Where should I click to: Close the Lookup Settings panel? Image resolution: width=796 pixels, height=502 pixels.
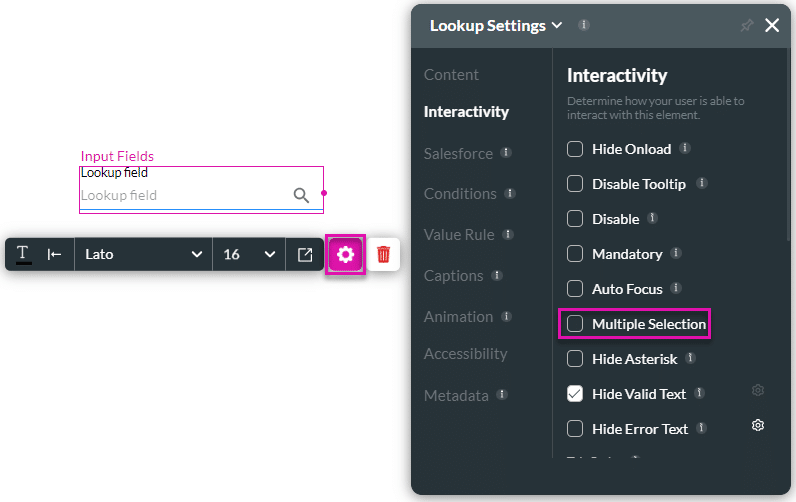[772, 25]
